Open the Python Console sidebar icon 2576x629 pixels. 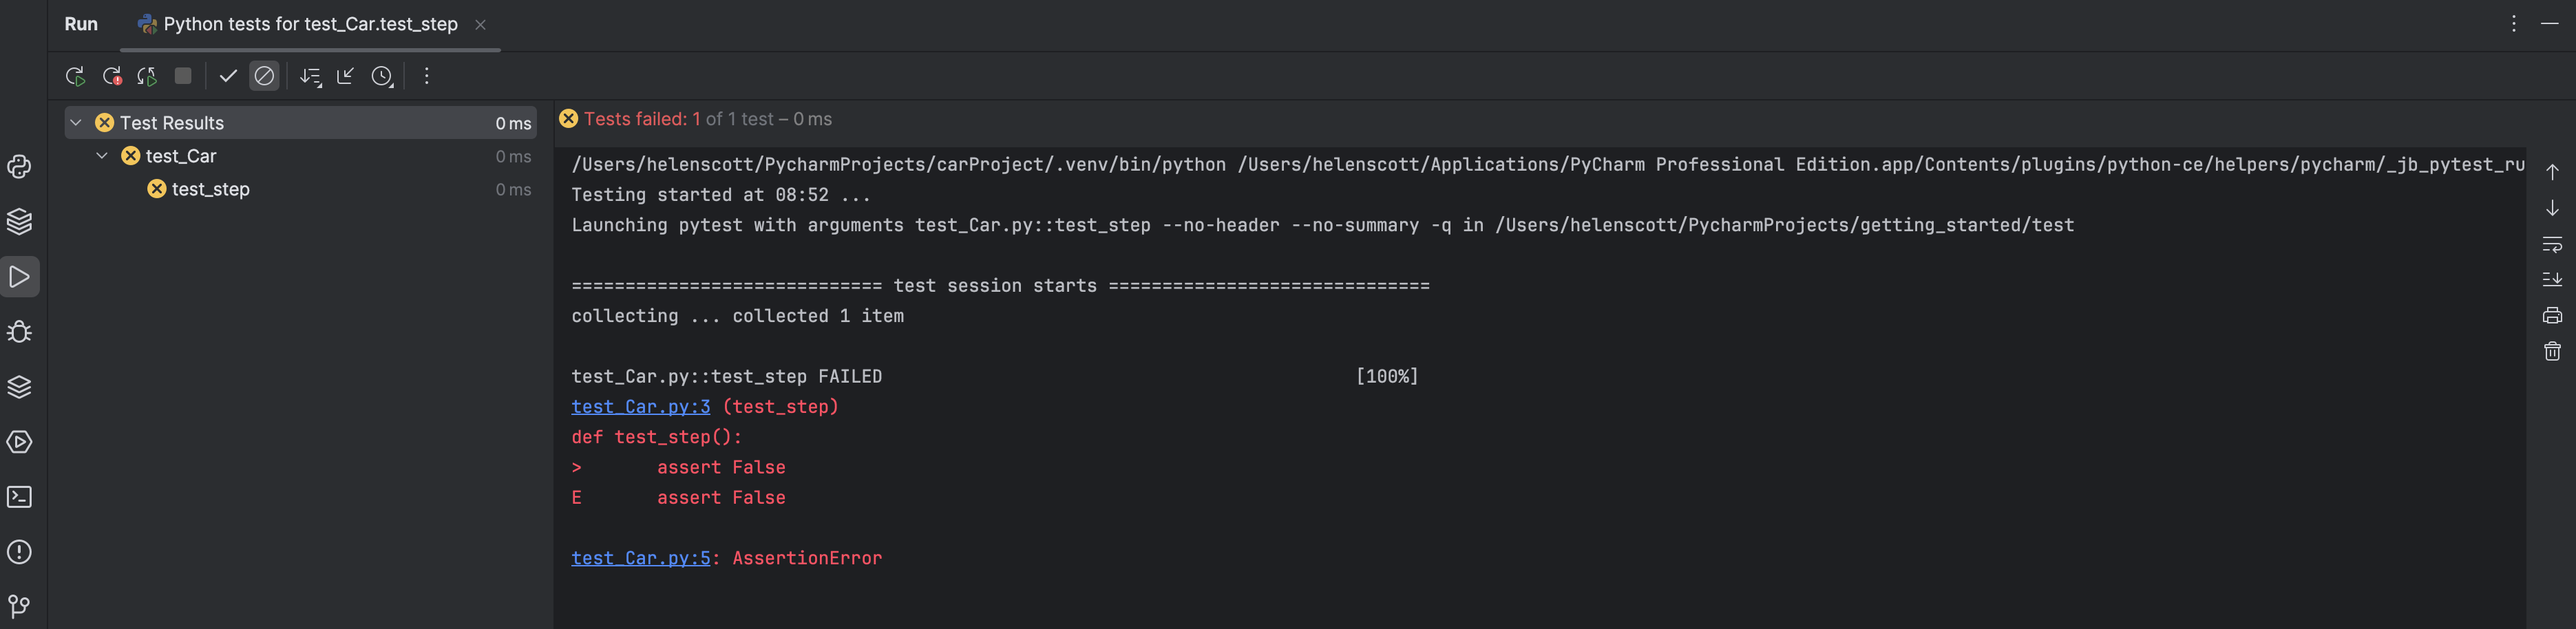point(19,167)
